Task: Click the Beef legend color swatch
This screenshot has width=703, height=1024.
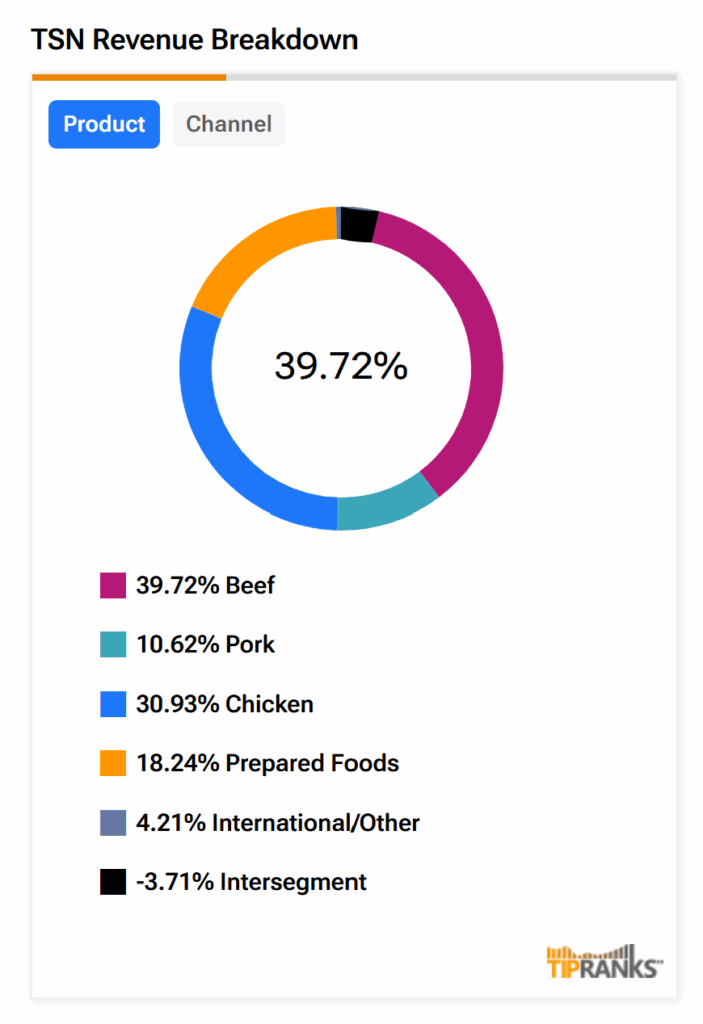Action: tap(113, 585)
